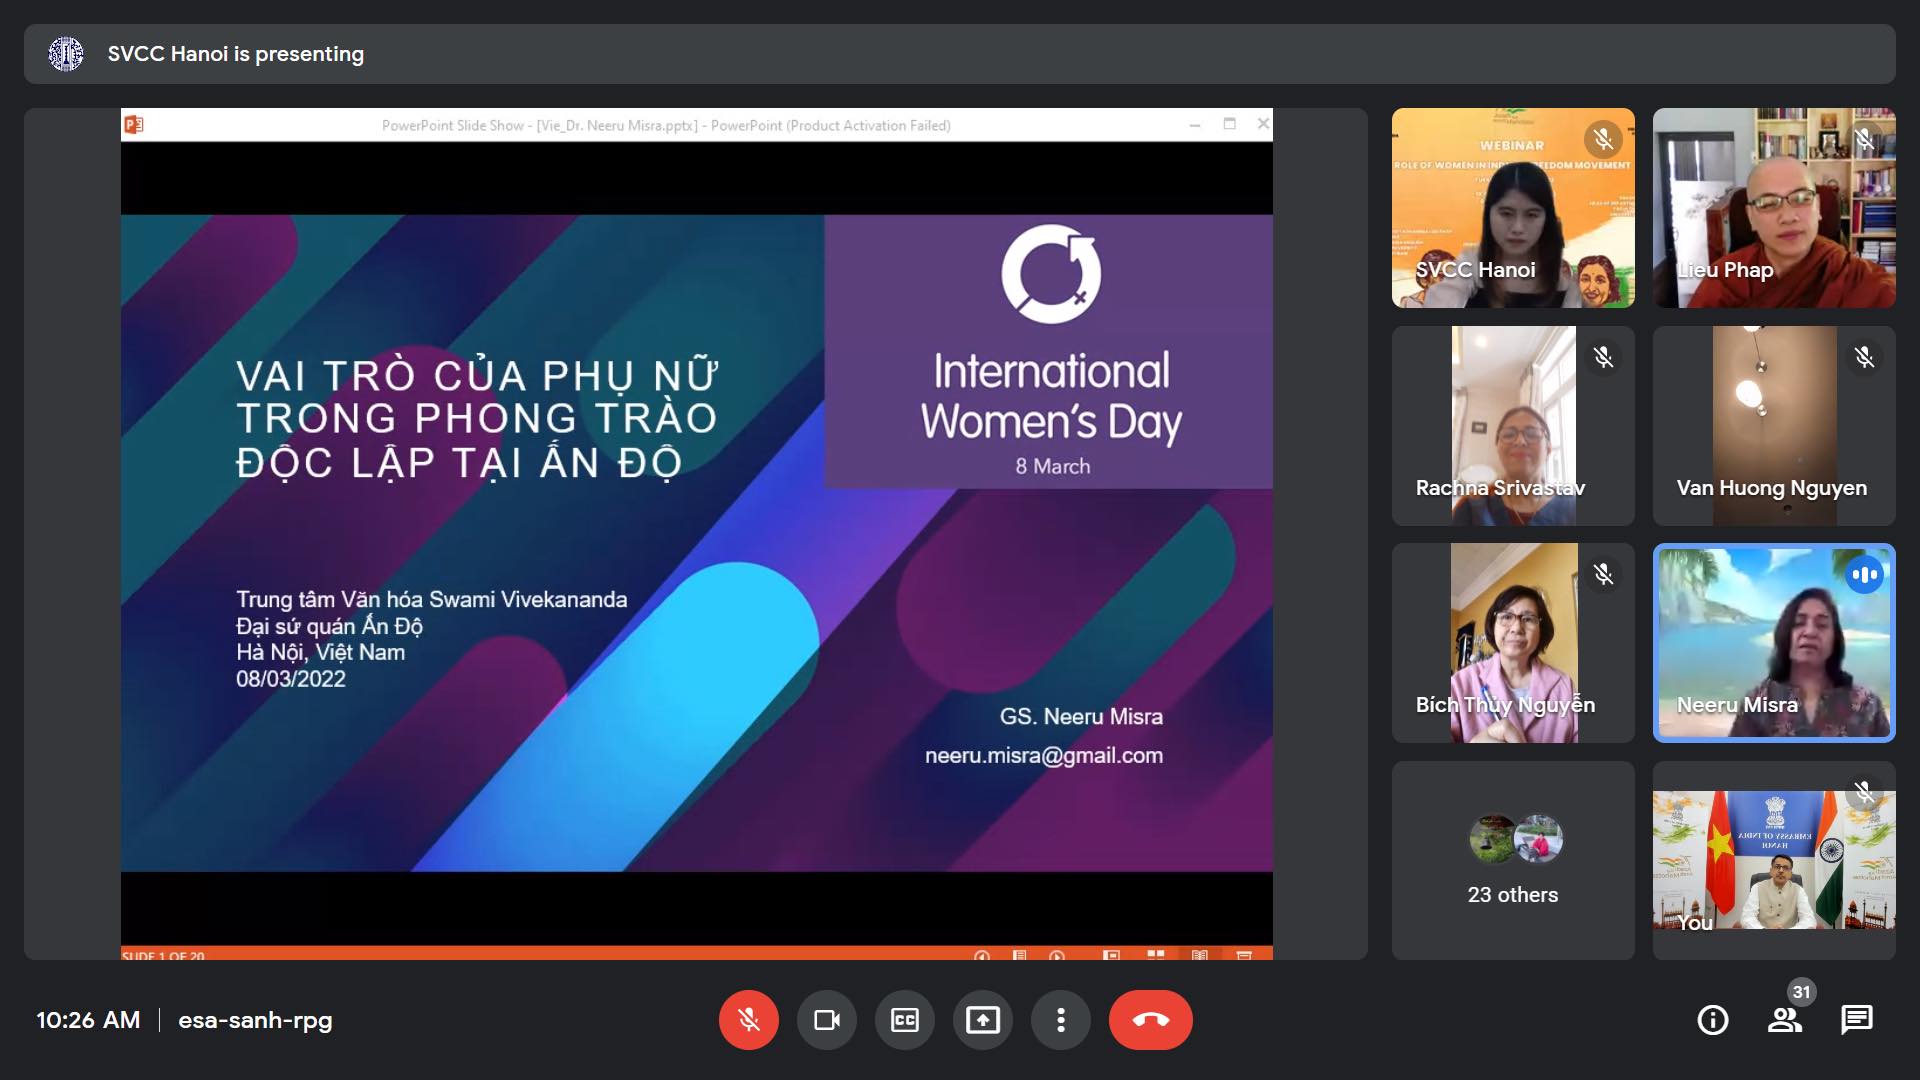The image size is (1920, 1080).
Task: Turn on closed captions
Action: 904,1020
